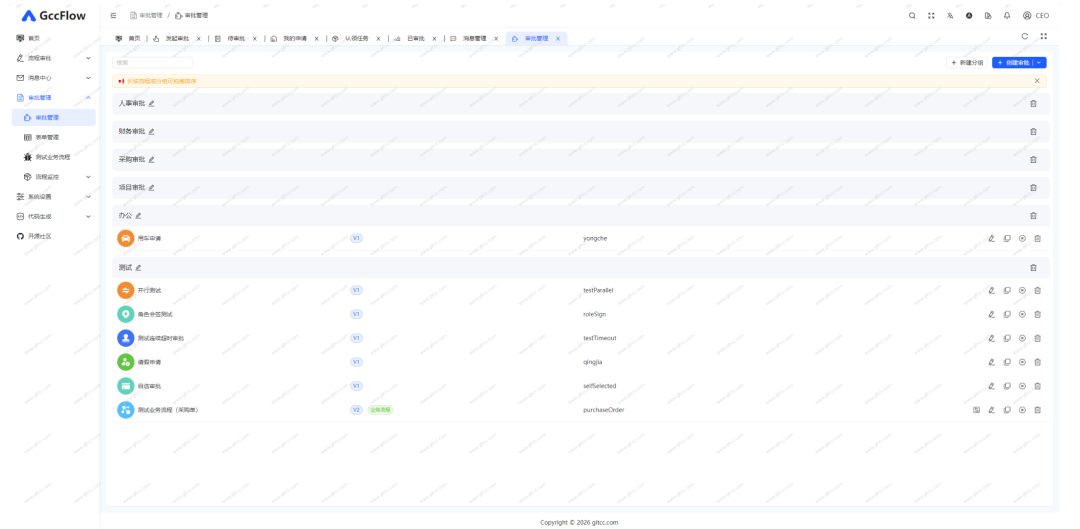Expand the 系统设置 sidebar menu

coord(54,196)
